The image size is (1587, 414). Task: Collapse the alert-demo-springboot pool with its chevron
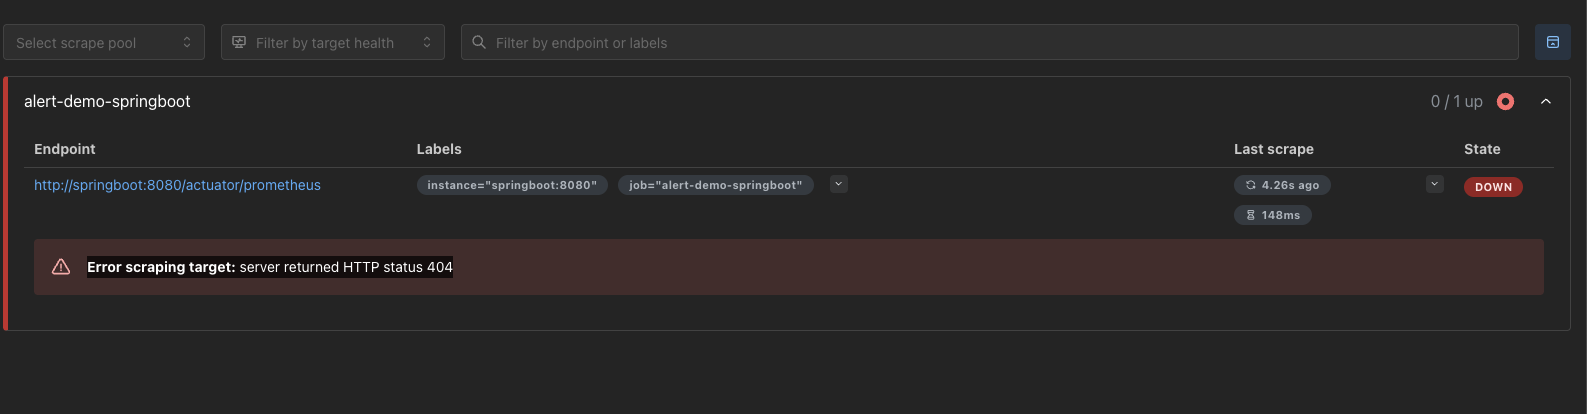tap(1546, 101)
